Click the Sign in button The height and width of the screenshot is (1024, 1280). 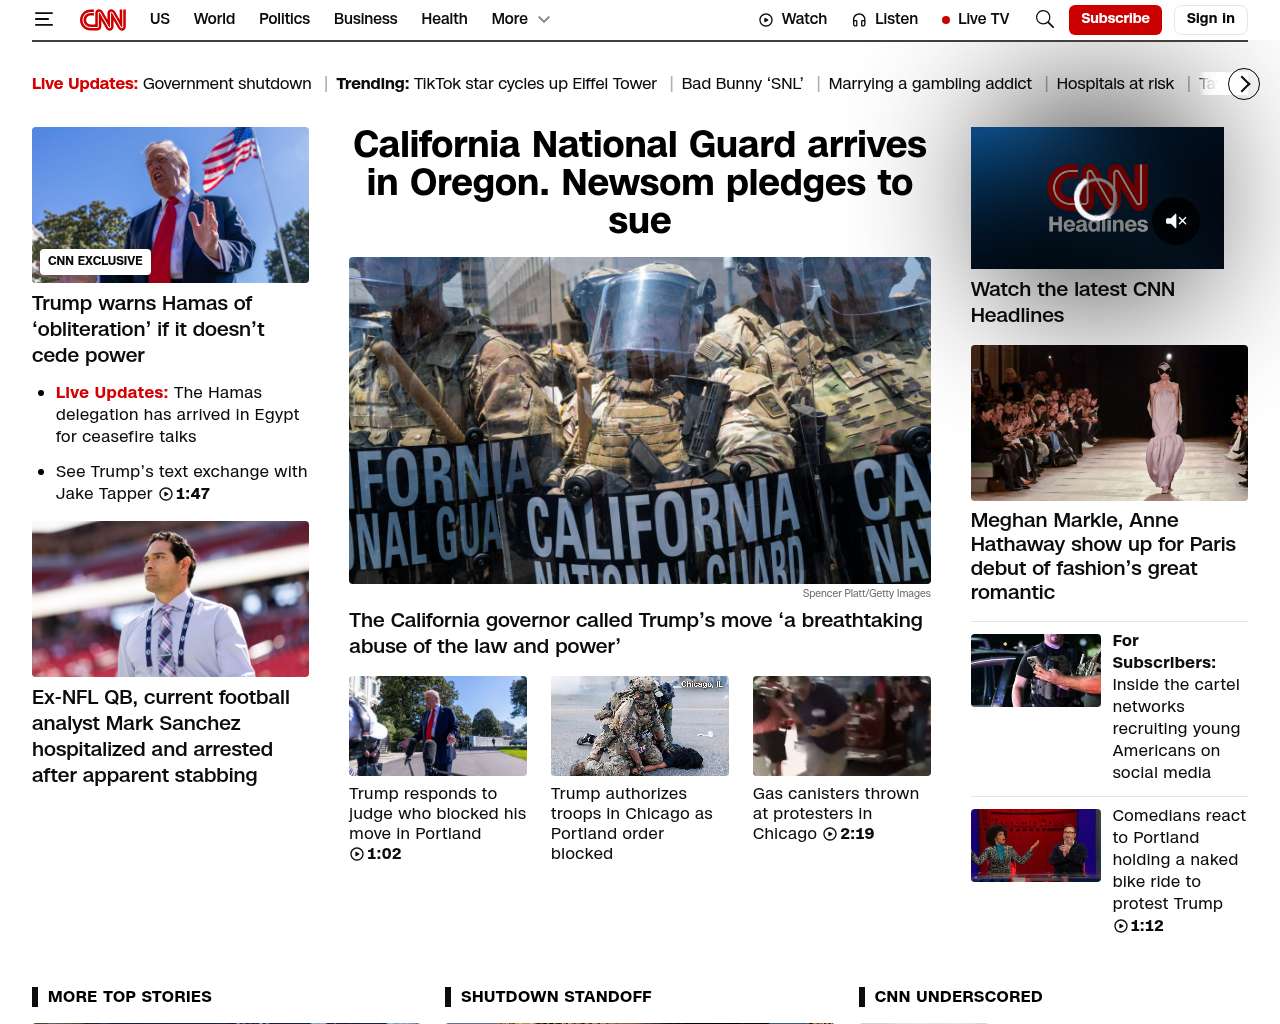pos(1210,19)
